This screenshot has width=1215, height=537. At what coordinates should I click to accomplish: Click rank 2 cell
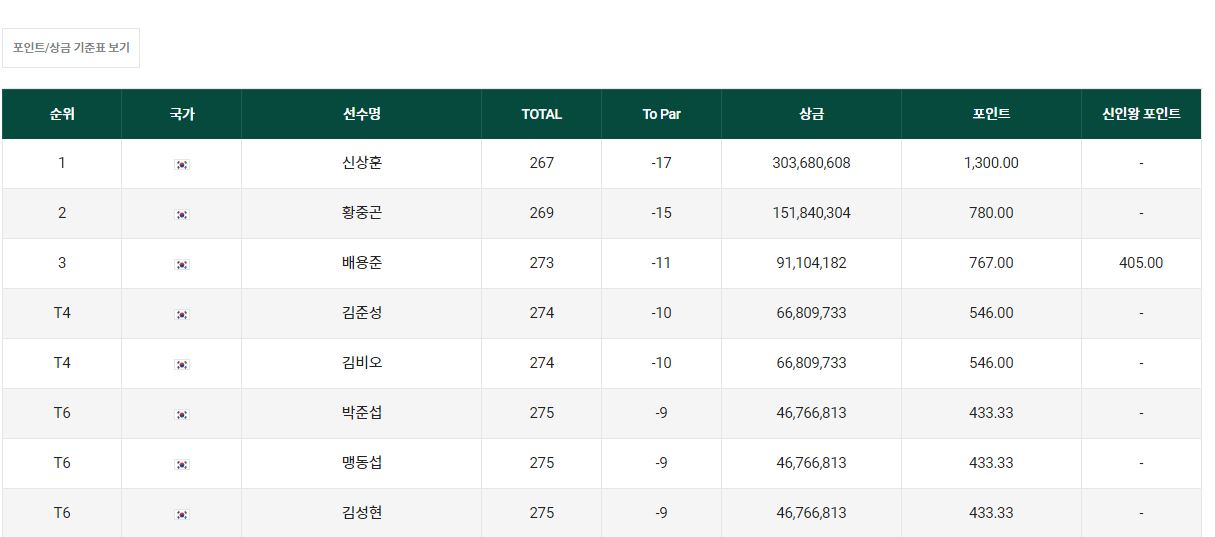click(x=62, y=213)
